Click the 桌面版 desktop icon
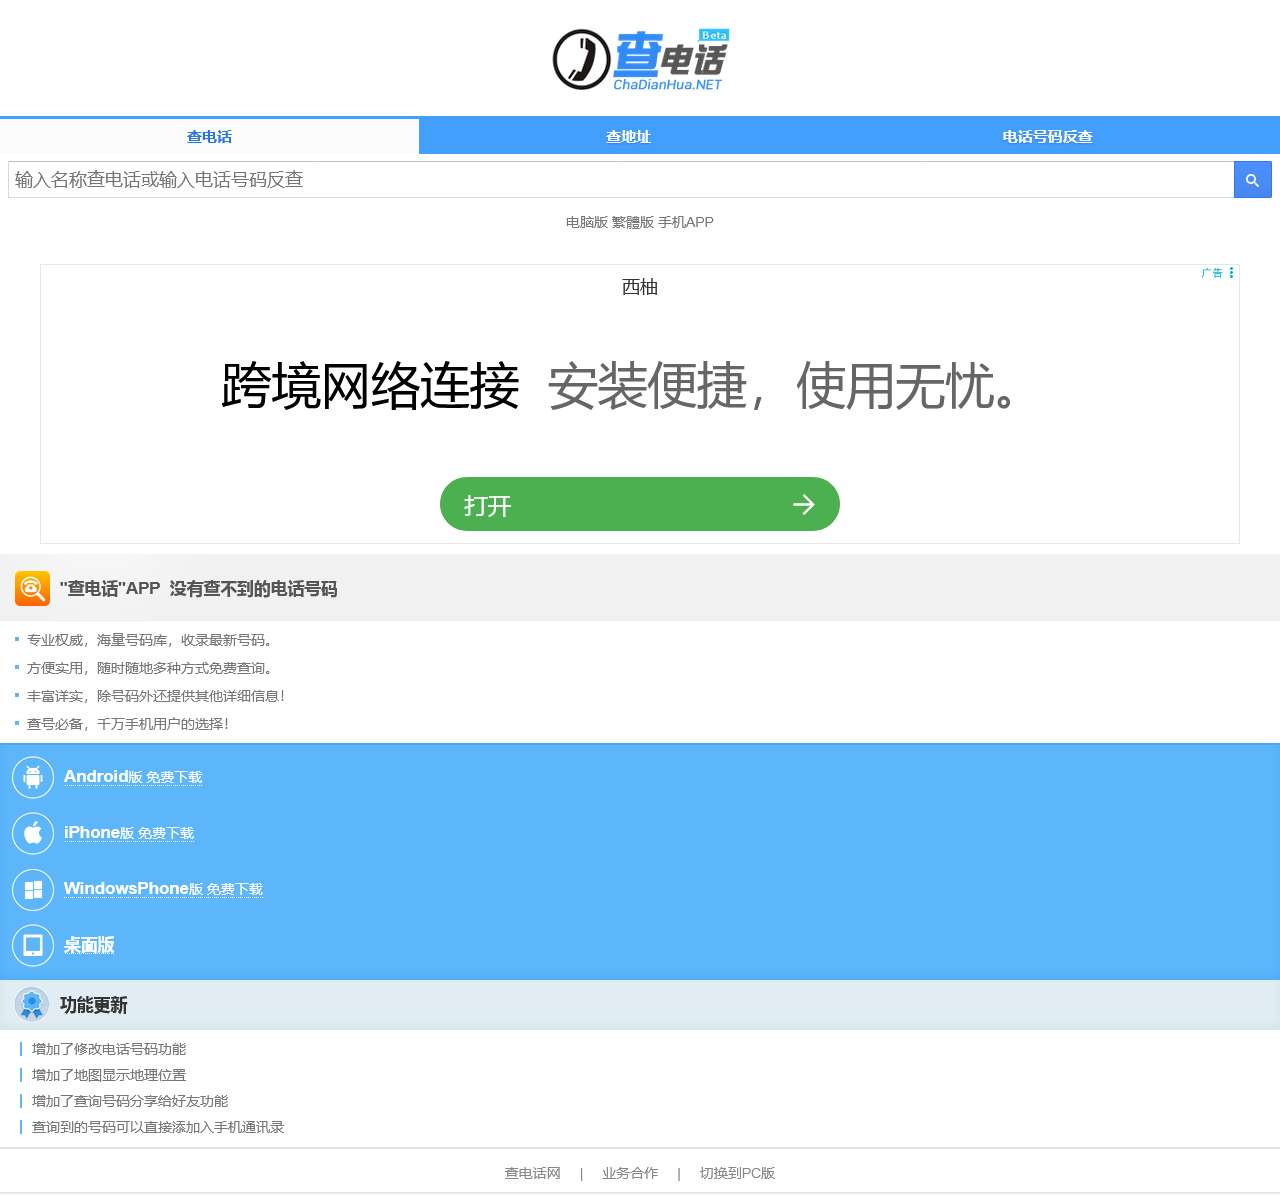1280x1195 pixels. pos(32,945)
